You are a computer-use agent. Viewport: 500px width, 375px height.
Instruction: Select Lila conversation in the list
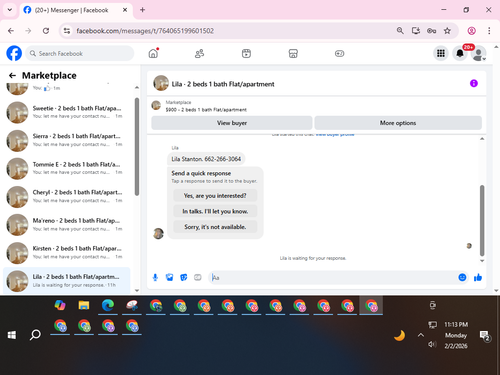pos(67,281)
